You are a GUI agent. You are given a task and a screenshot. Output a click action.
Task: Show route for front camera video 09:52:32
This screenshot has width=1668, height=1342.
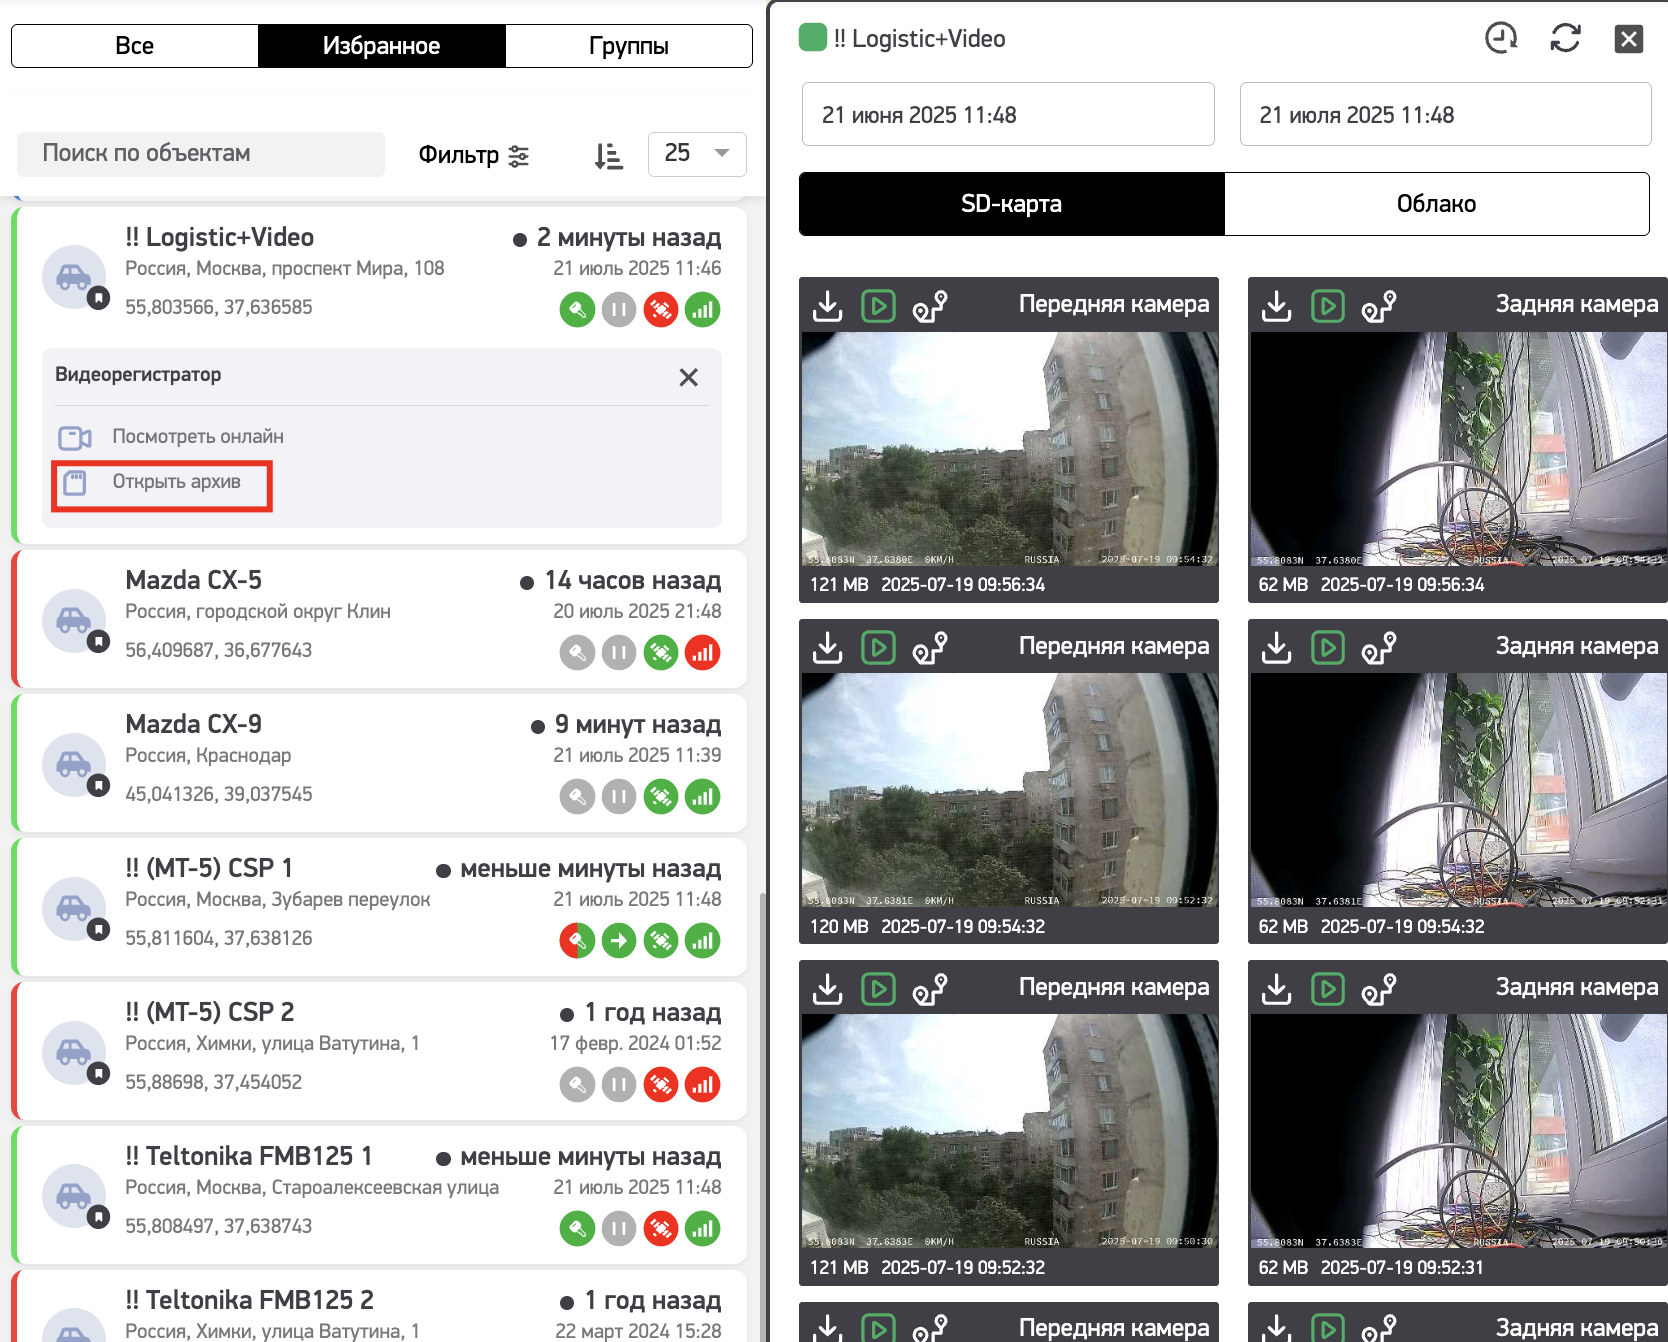(930, 990)
